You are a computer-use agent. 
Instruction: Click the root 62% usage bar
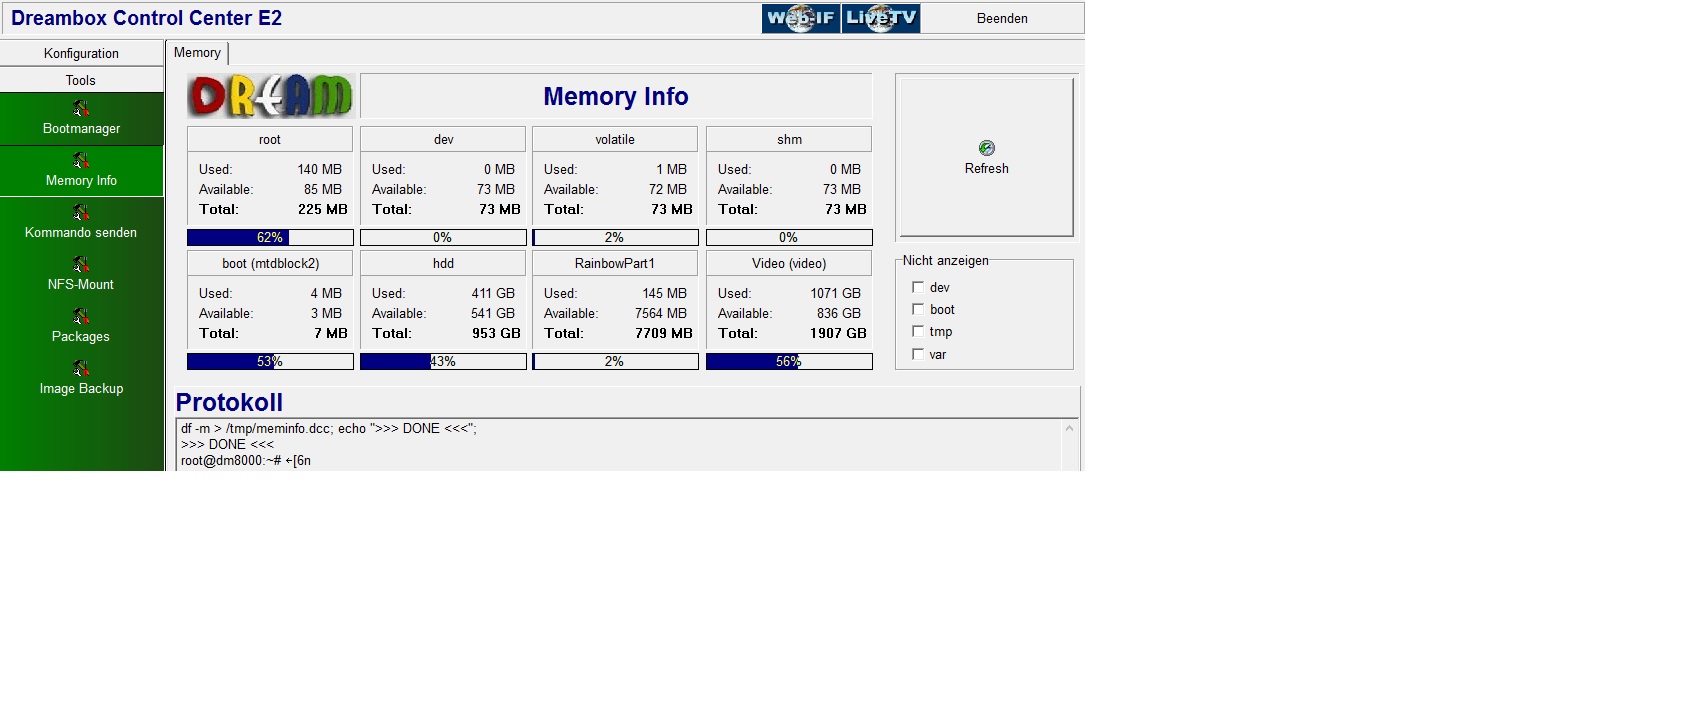(270, 237)
